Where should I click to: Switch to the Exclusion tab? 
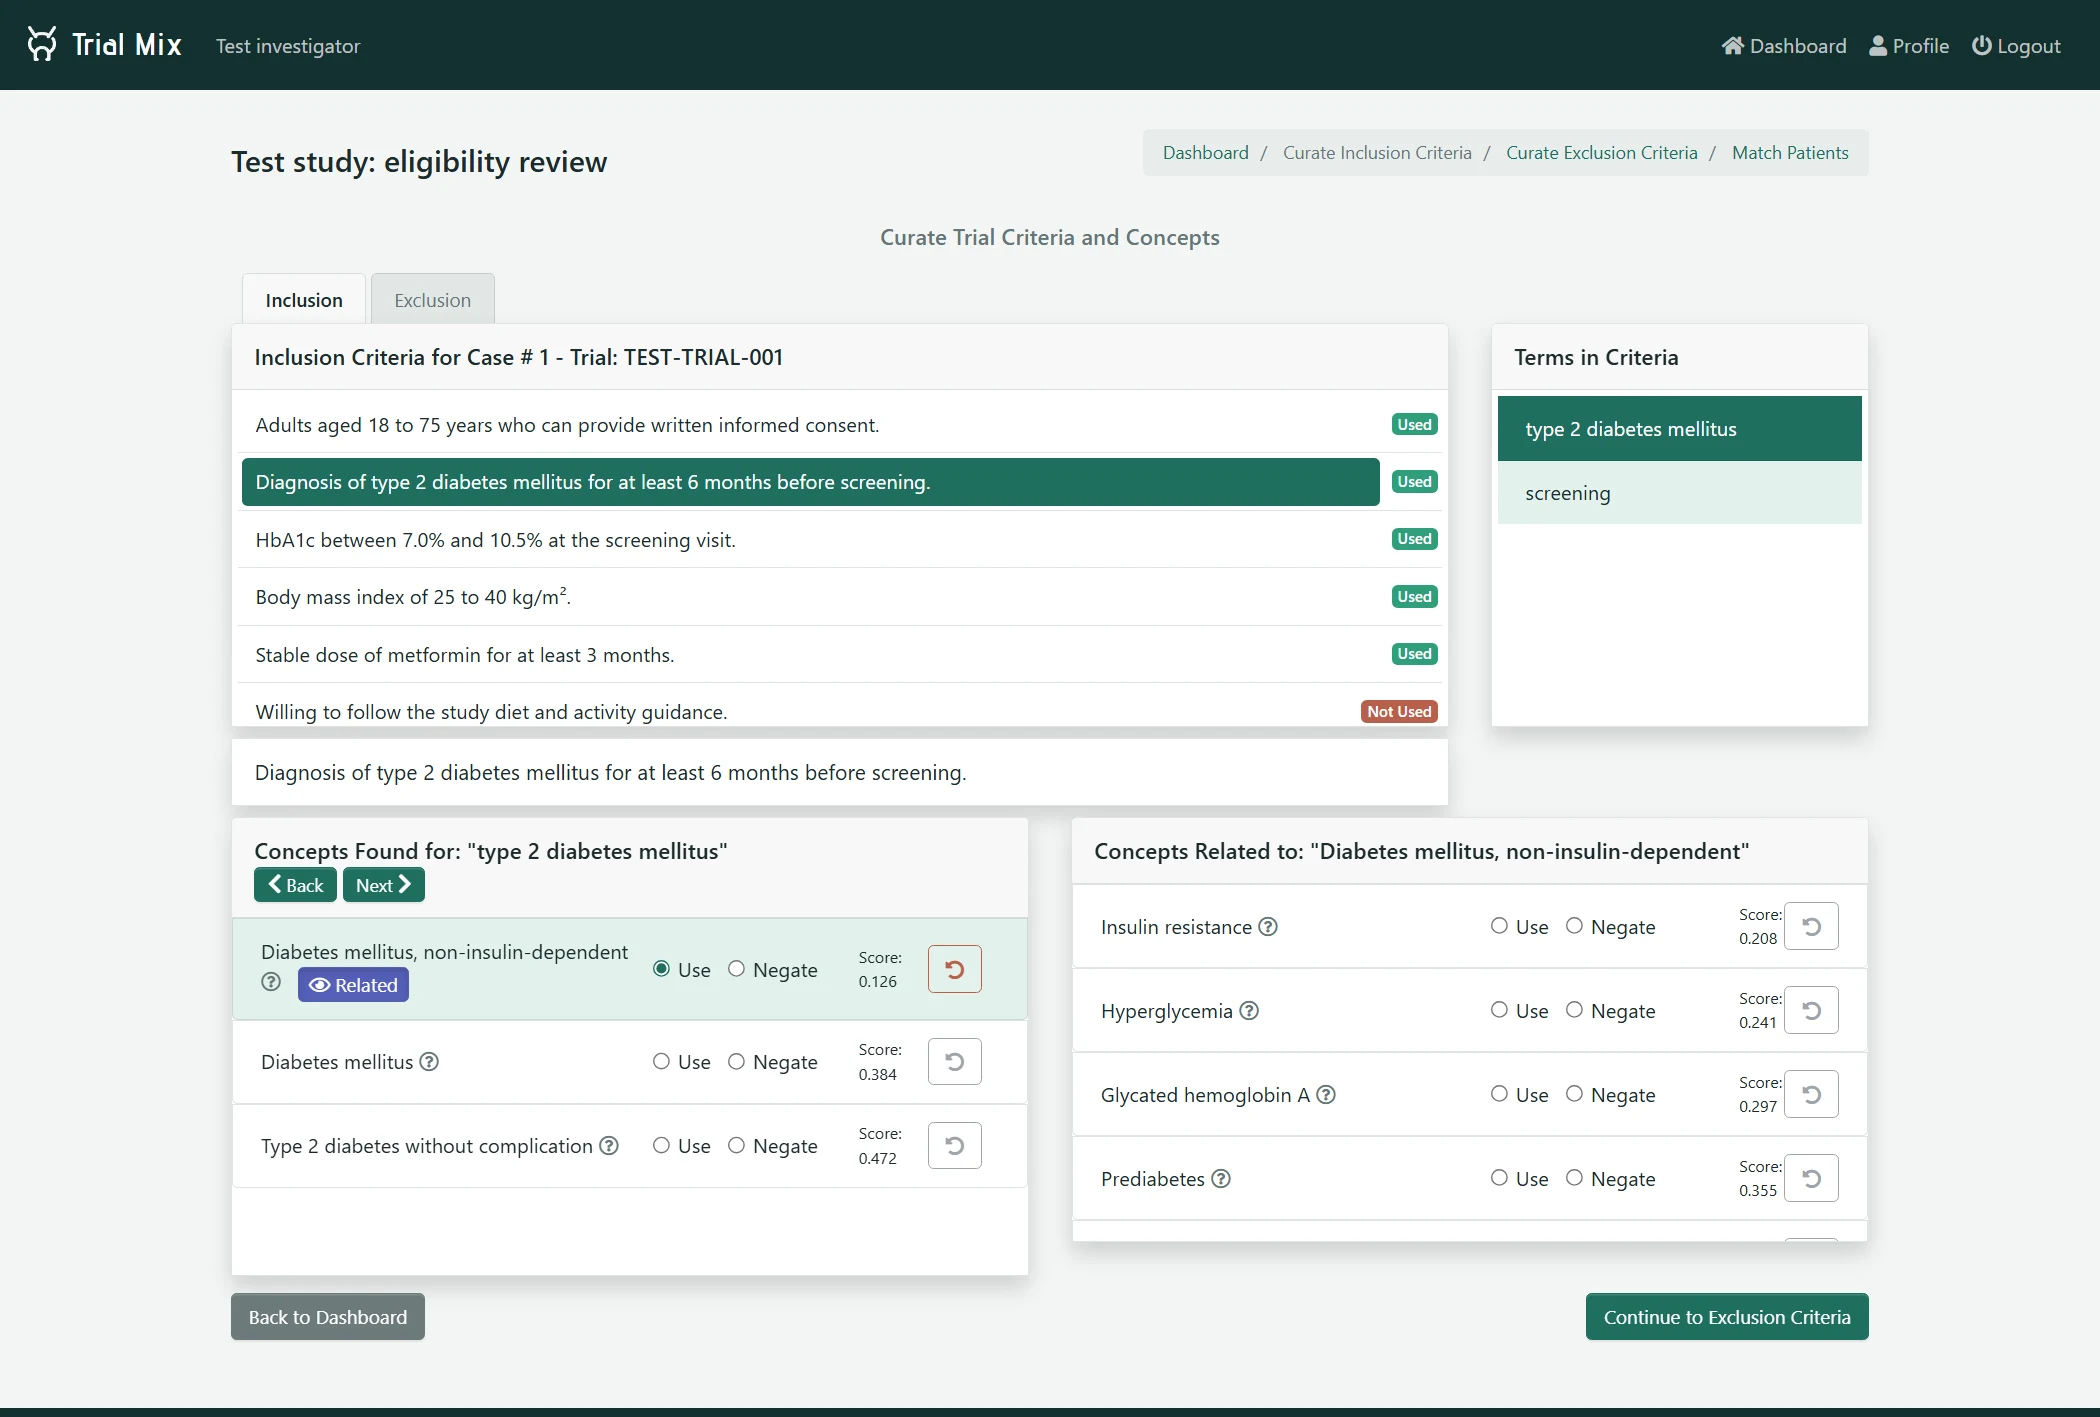(x=432, y=299)
